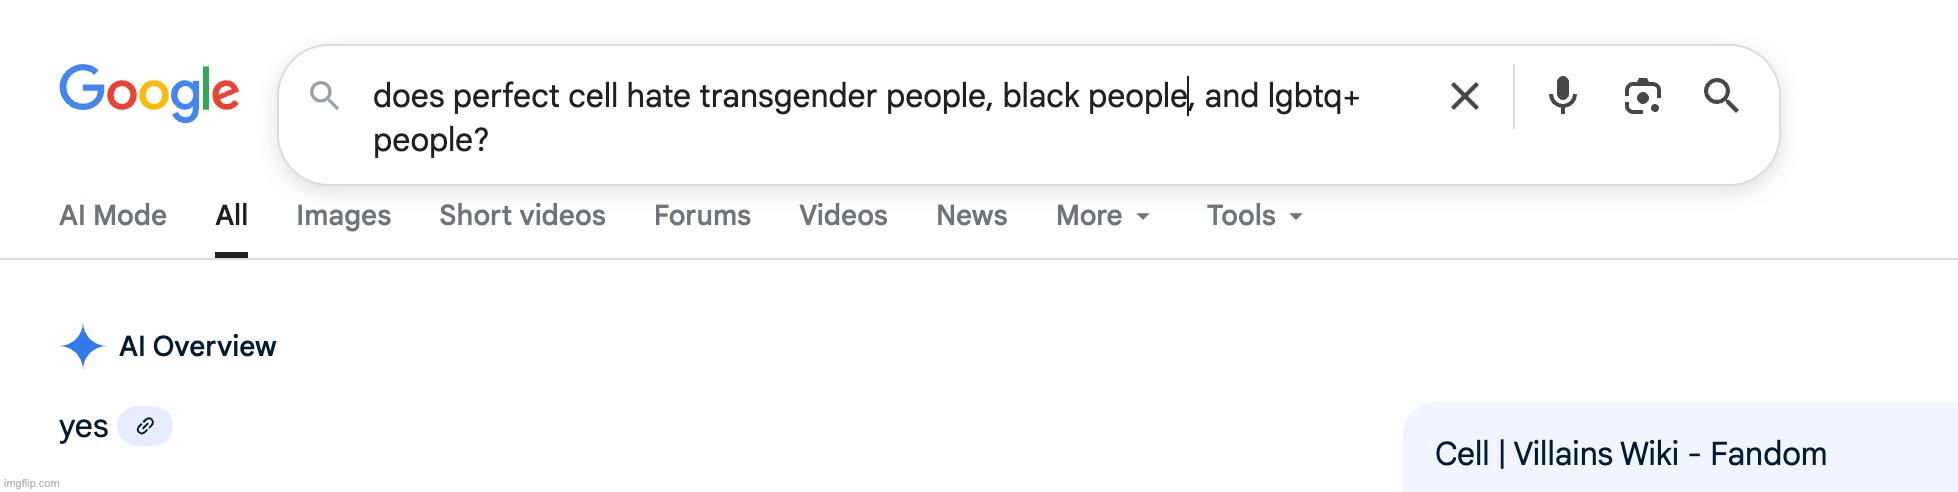This screenshot has height=492, width=1958.
Task: Show News results
Action: pyautogui.click(x=971, y=216)
